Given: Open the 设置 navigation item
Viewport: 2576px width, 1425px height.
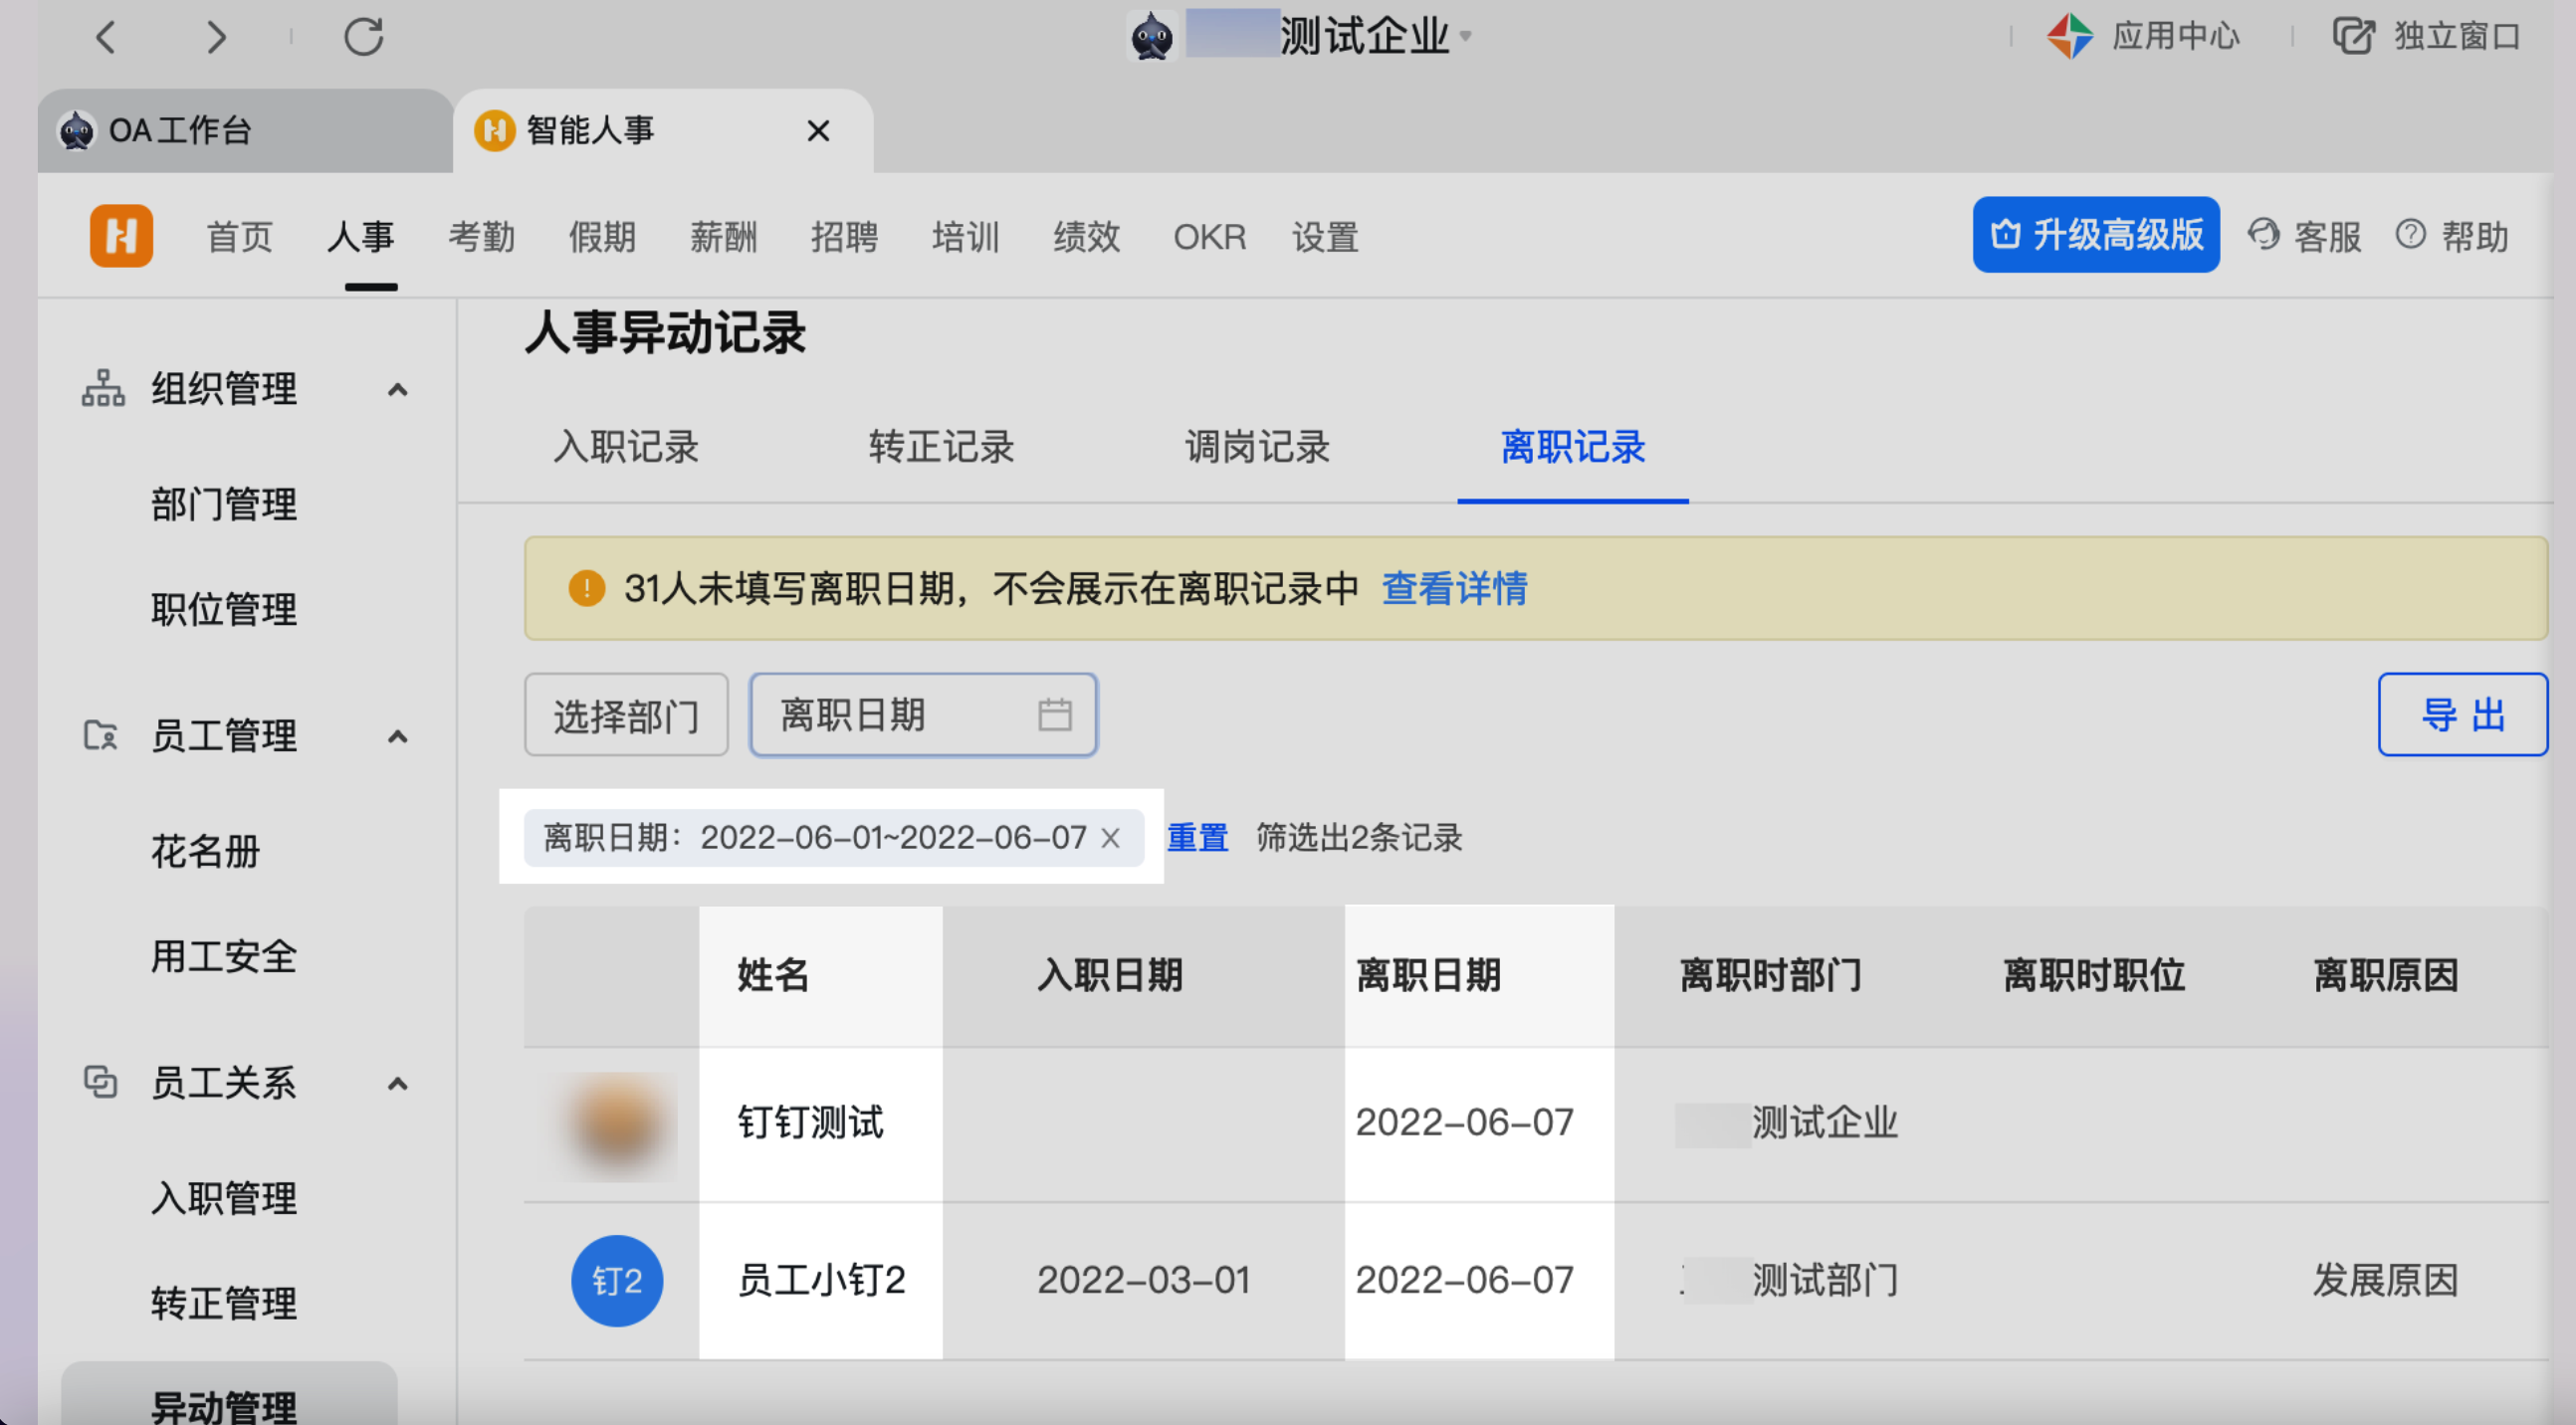Looking at the screenshot, I should [x=1325, y=237].
